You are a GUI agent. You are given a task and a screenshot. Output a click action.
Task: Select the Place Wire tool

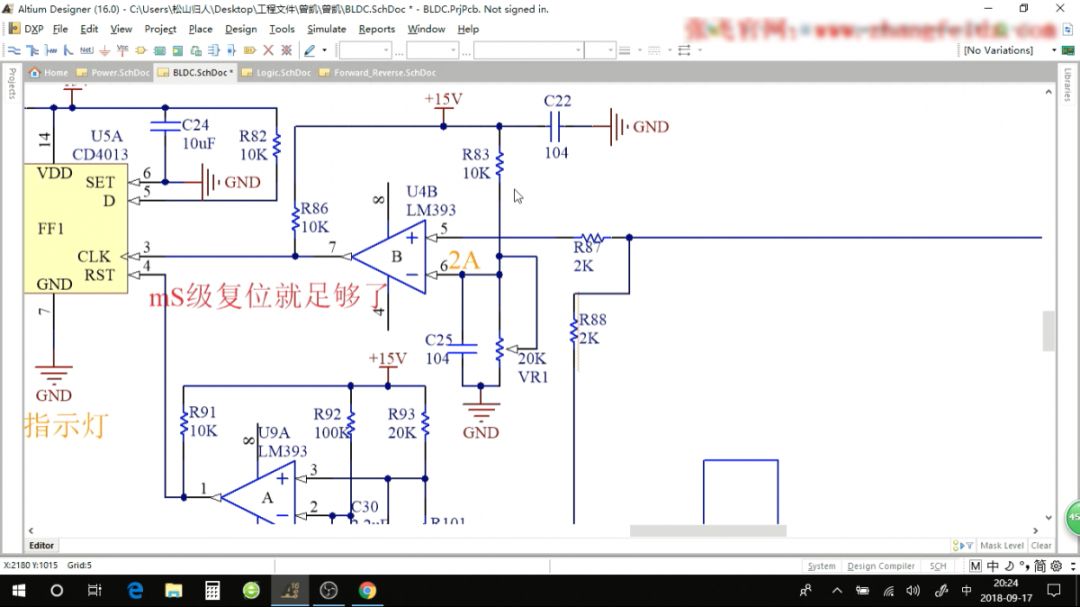pos(14,50)
